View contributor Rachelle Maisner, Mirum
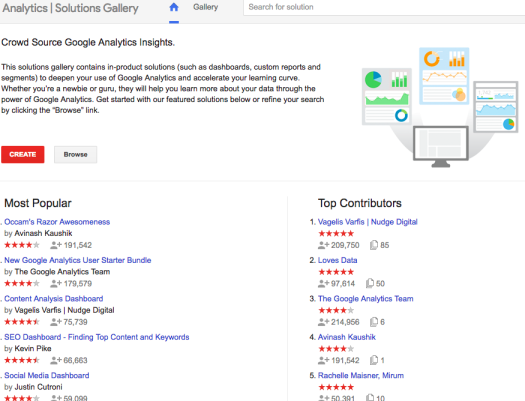 click(361, 376)
